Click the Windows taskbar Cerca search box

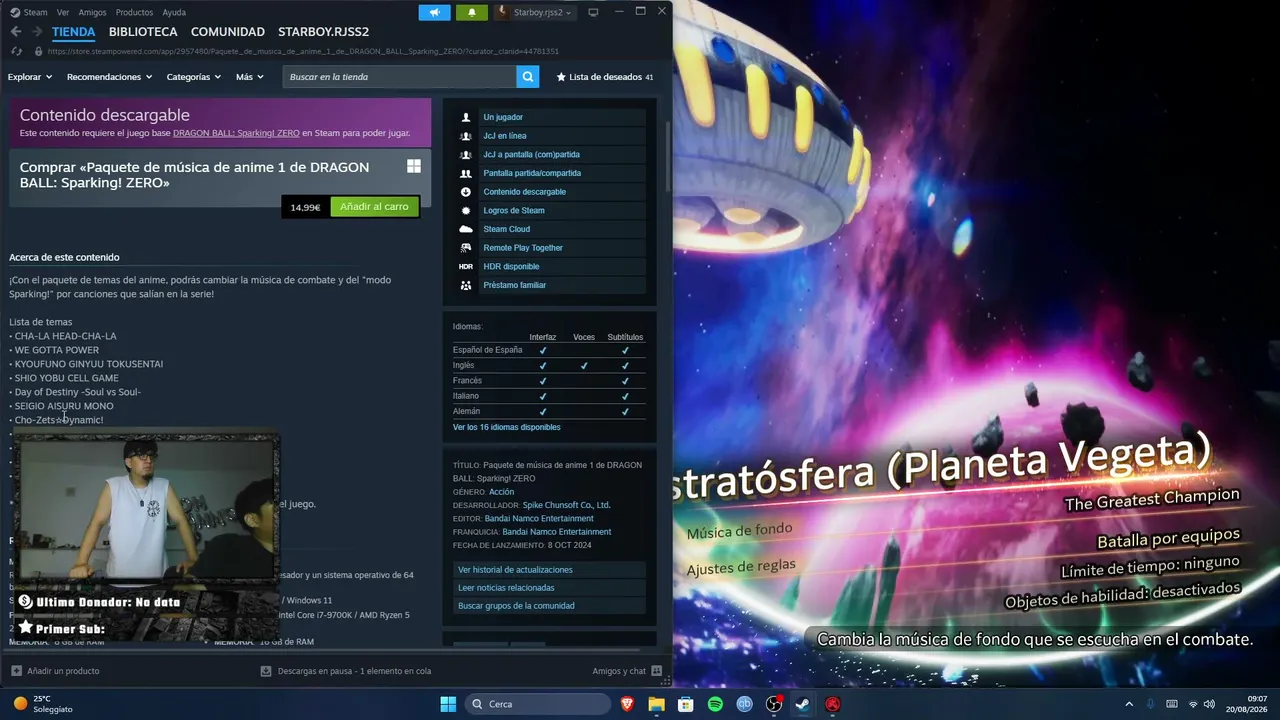point(537,704)
